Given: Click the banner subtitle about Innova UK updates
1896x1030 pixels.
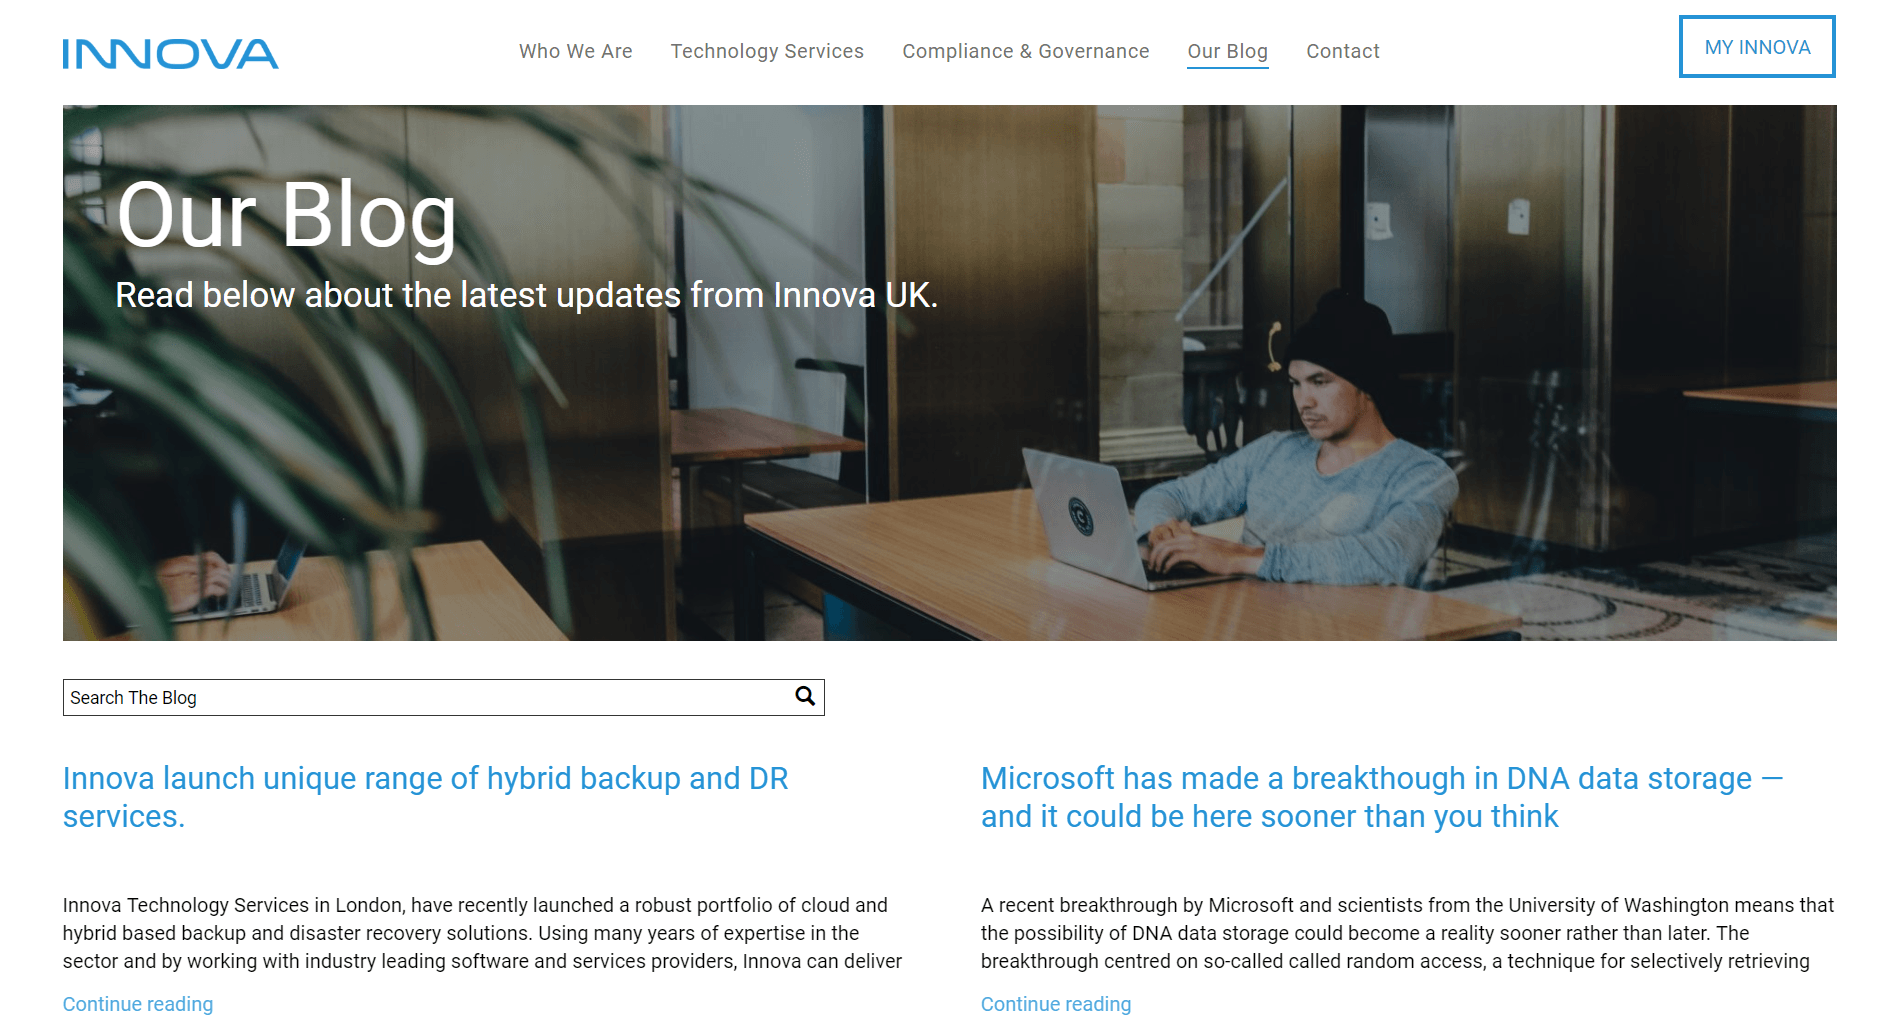Looking at the screenshot, I should (526, 295).
